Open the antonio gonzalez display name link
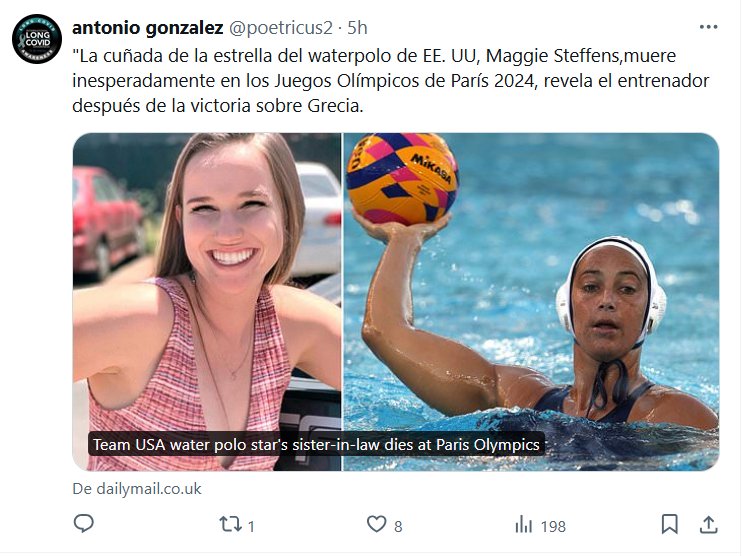The width and height of the screenshot is (742, 556). (x=147, y=27)
